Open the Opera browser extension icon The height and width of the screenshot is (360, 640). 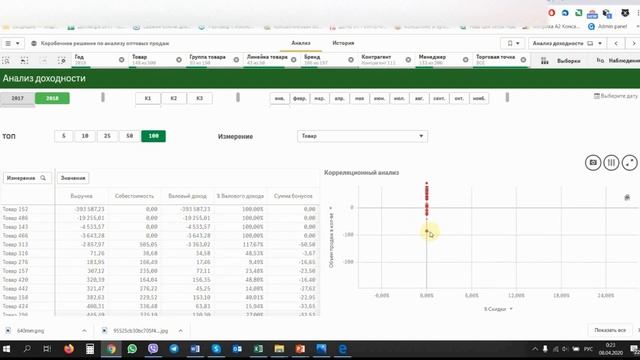551,13
